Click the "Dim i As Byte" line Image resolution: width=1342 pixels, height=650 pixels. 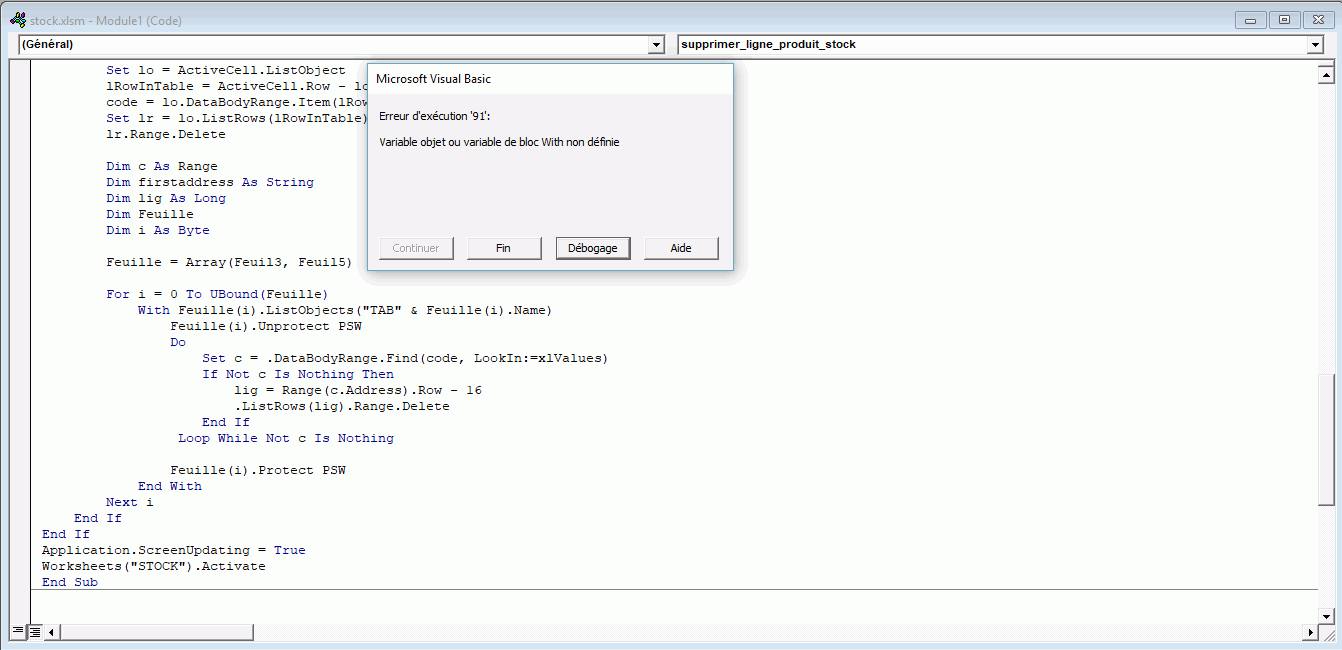tap(158, 230)
